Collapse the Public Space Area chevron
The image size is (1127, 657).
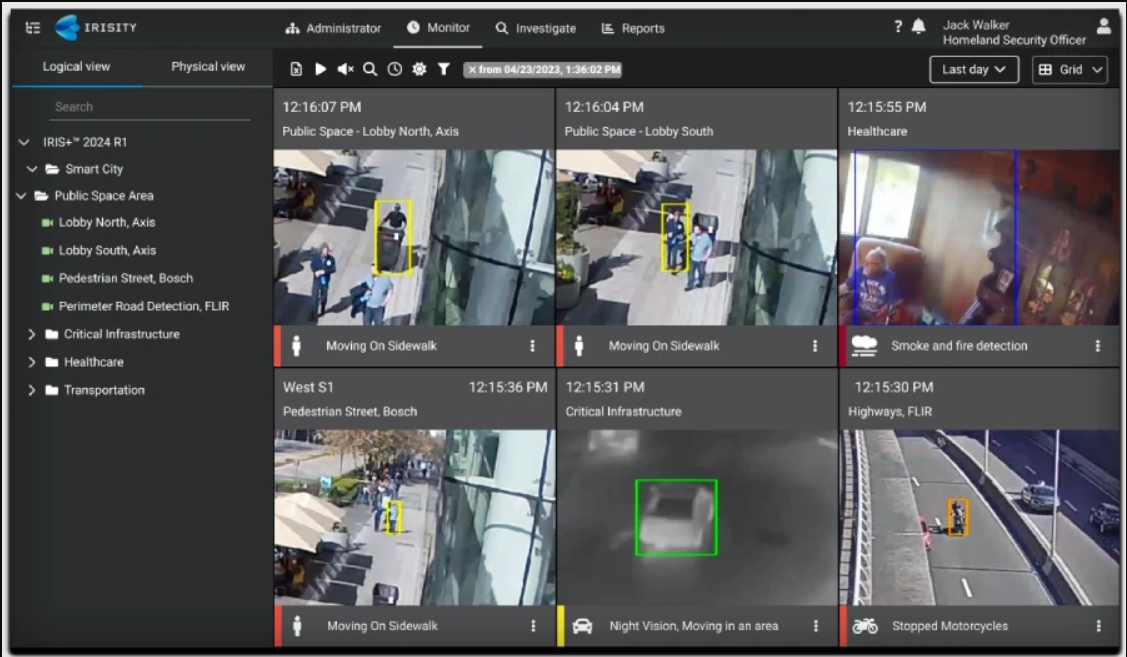pos(21,196)
